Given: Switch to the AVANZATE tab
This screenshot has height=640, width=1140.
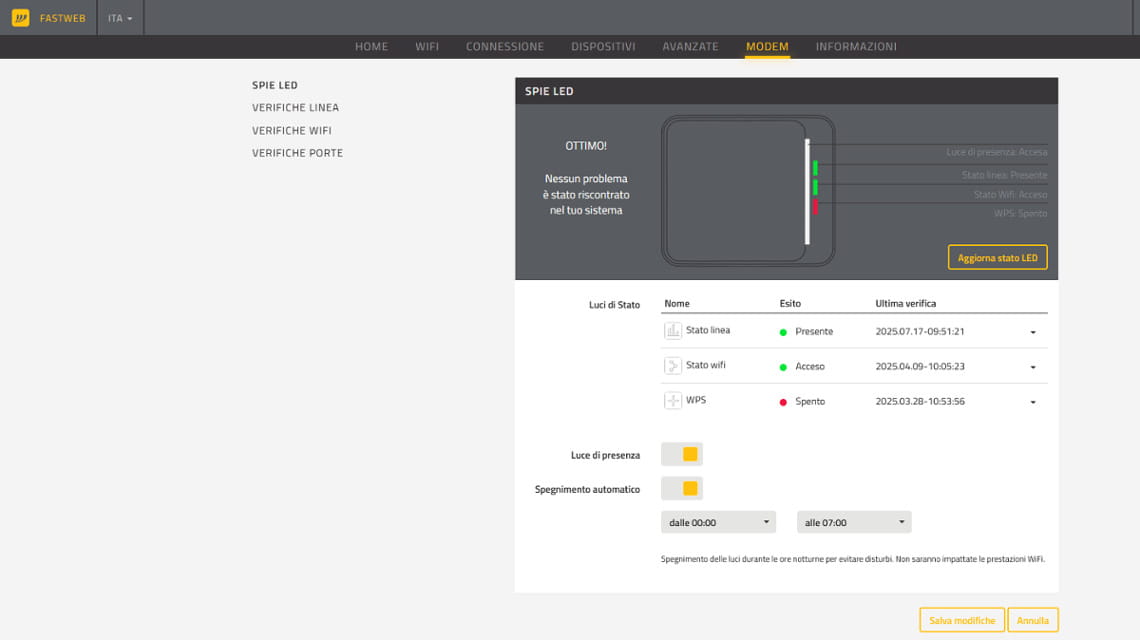Looking at the screenshot, I should click(690, 47).
